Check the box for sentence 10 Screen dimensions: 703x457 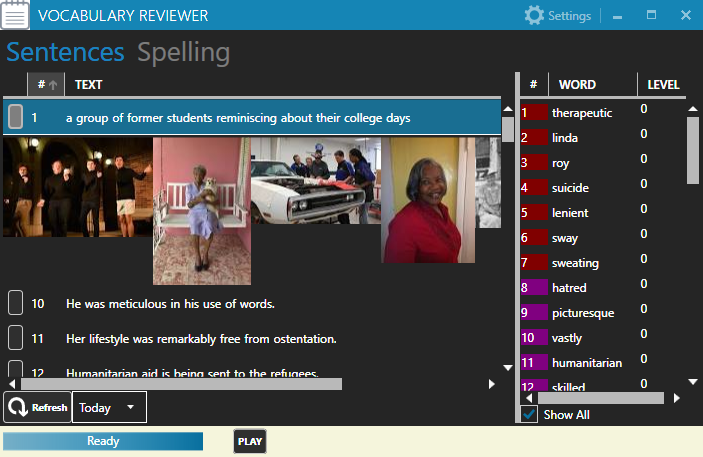pos(16,303)
